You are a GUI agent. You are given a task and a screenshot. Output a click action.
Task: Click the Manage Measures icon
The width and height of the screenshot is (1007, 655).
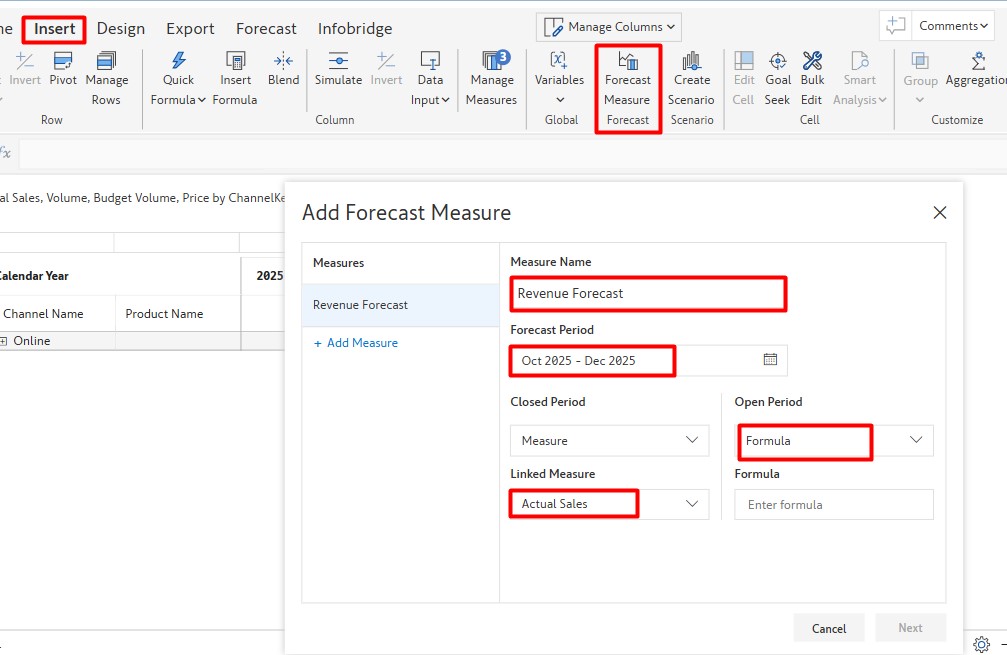click(x=491, y=62)
